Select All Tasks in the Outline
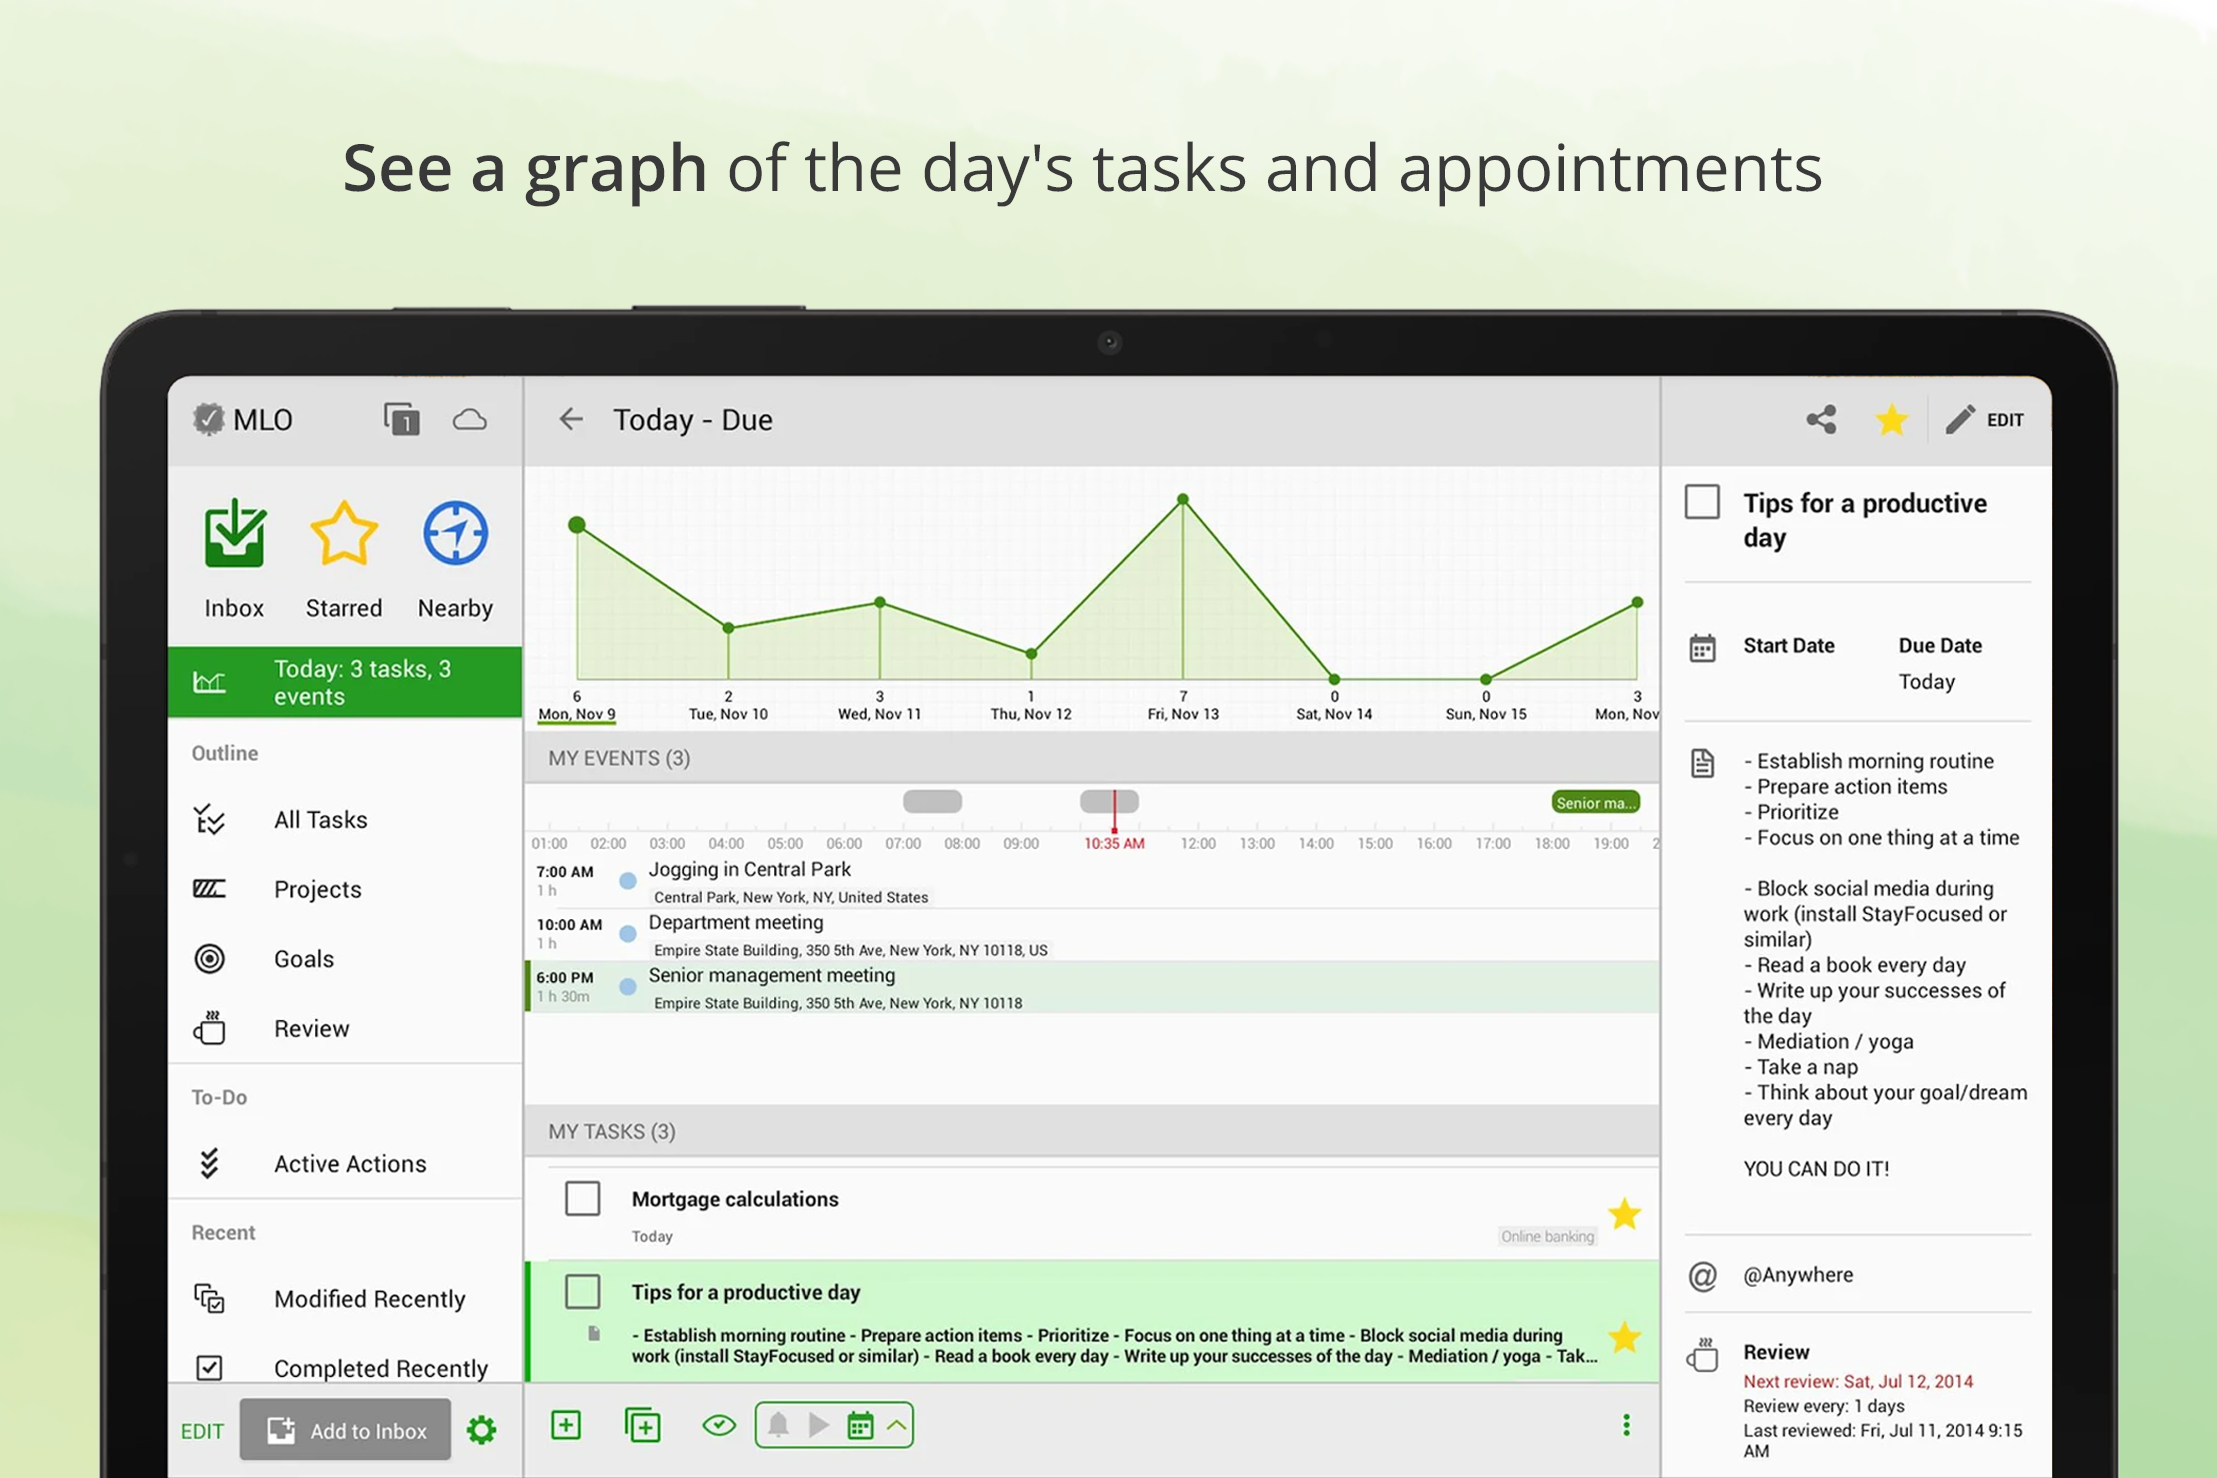2217x1478 pixels. tap(320, 820)
